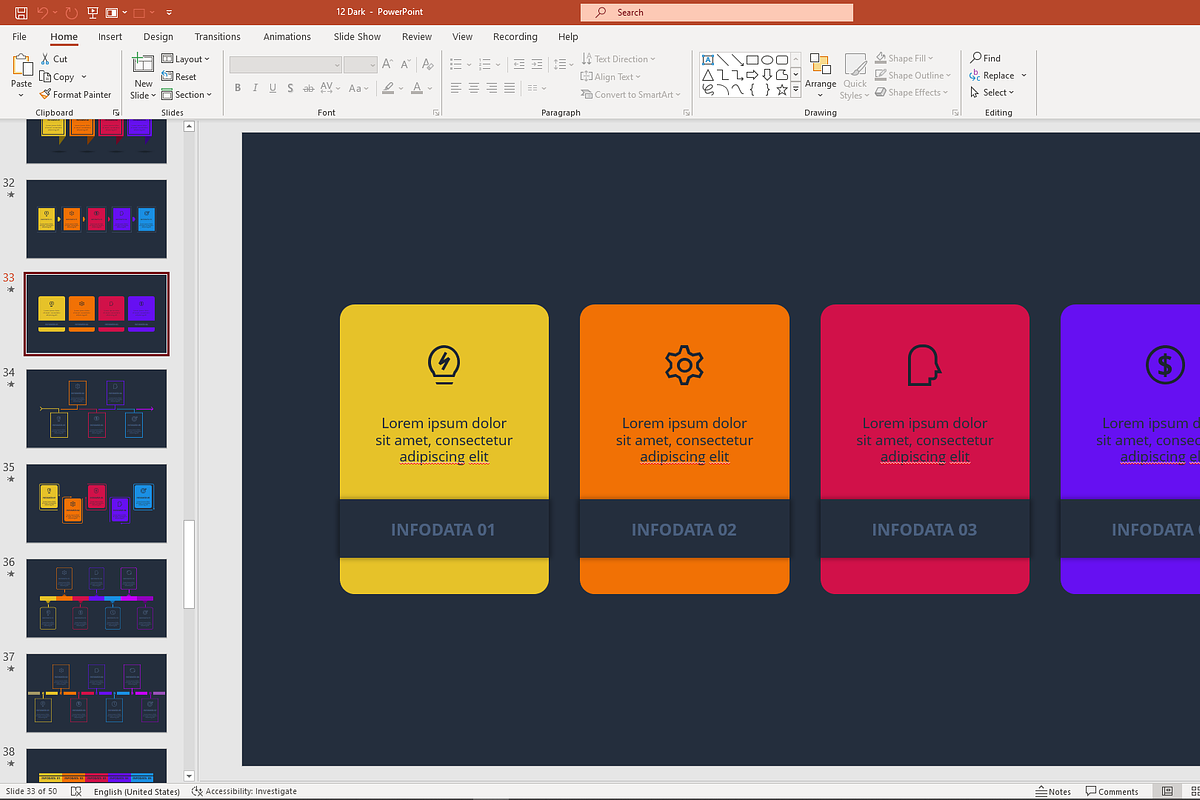The image size is (1200, 800).
Task: Switch to the Animations tab
Action: point(287,37)
